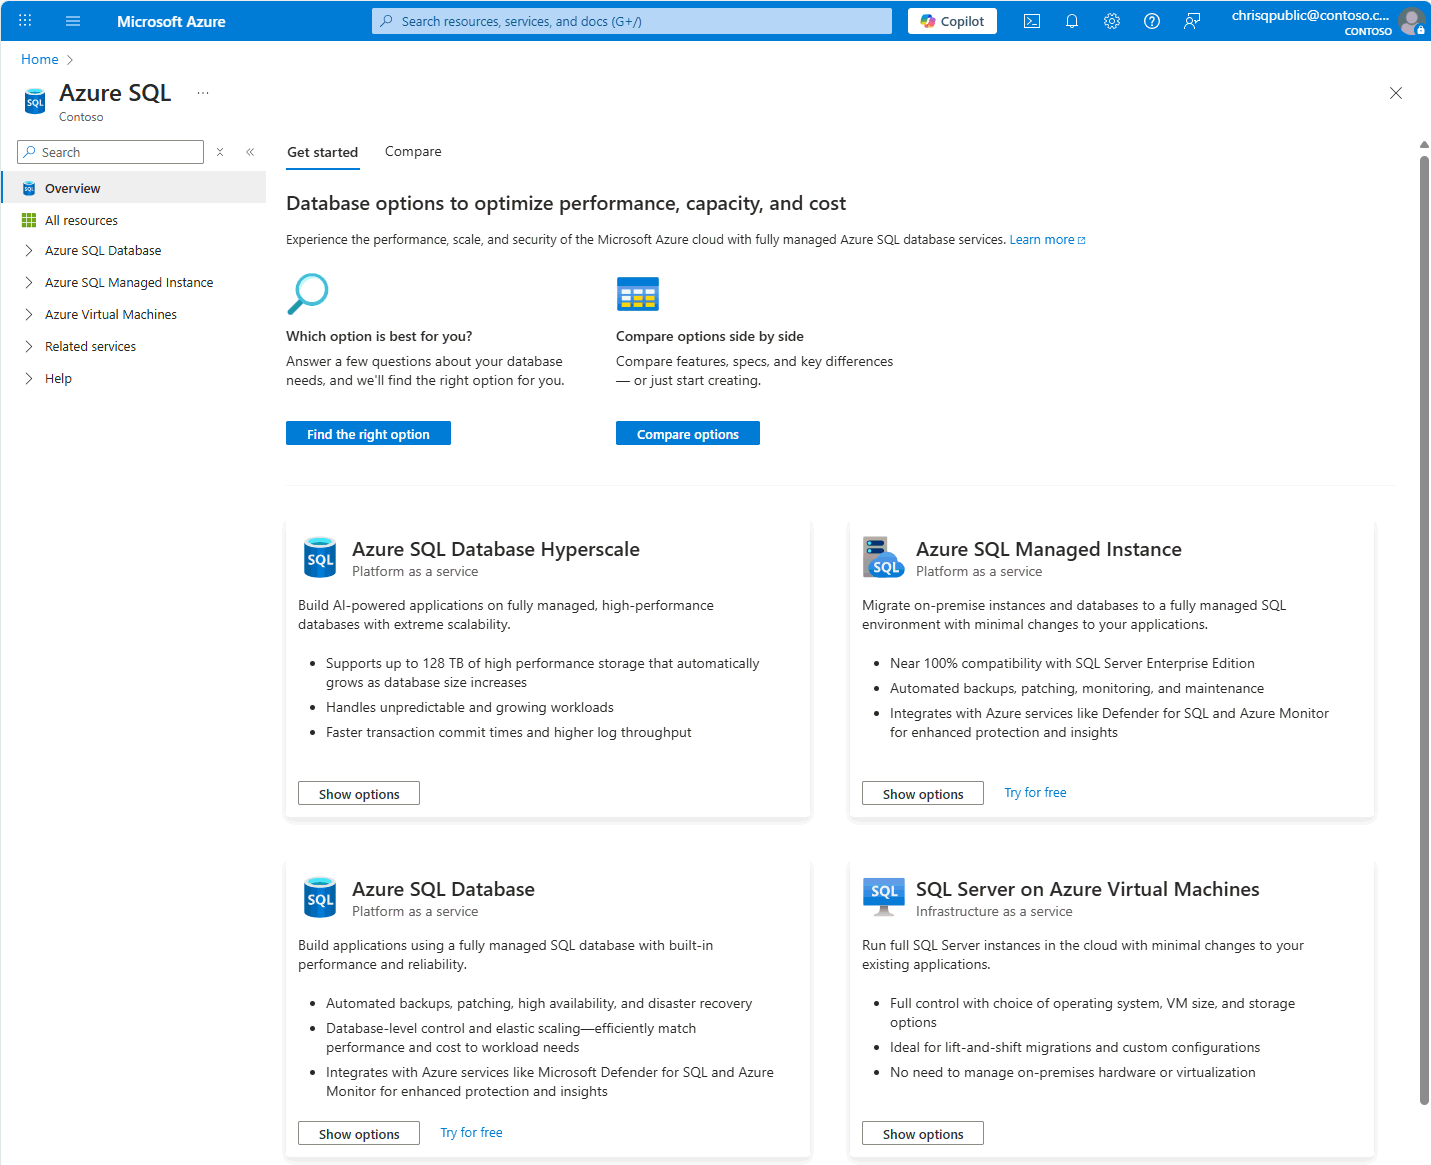This screenshot has width=1431, height=1165.
Task: Open portal settings via the gear icon
Action: click(x=1112, y=20)
